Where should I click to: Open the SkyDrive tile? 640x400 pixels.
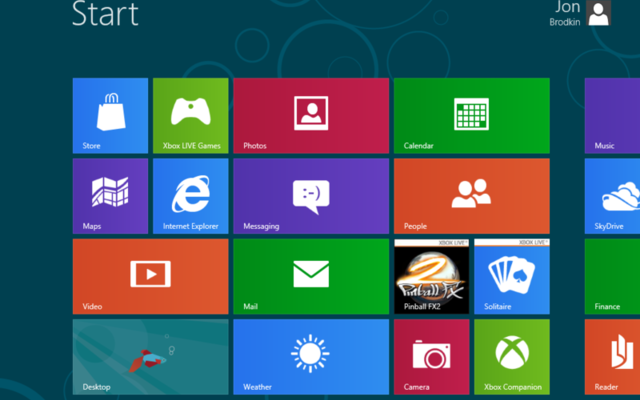(x=613, y=196)
